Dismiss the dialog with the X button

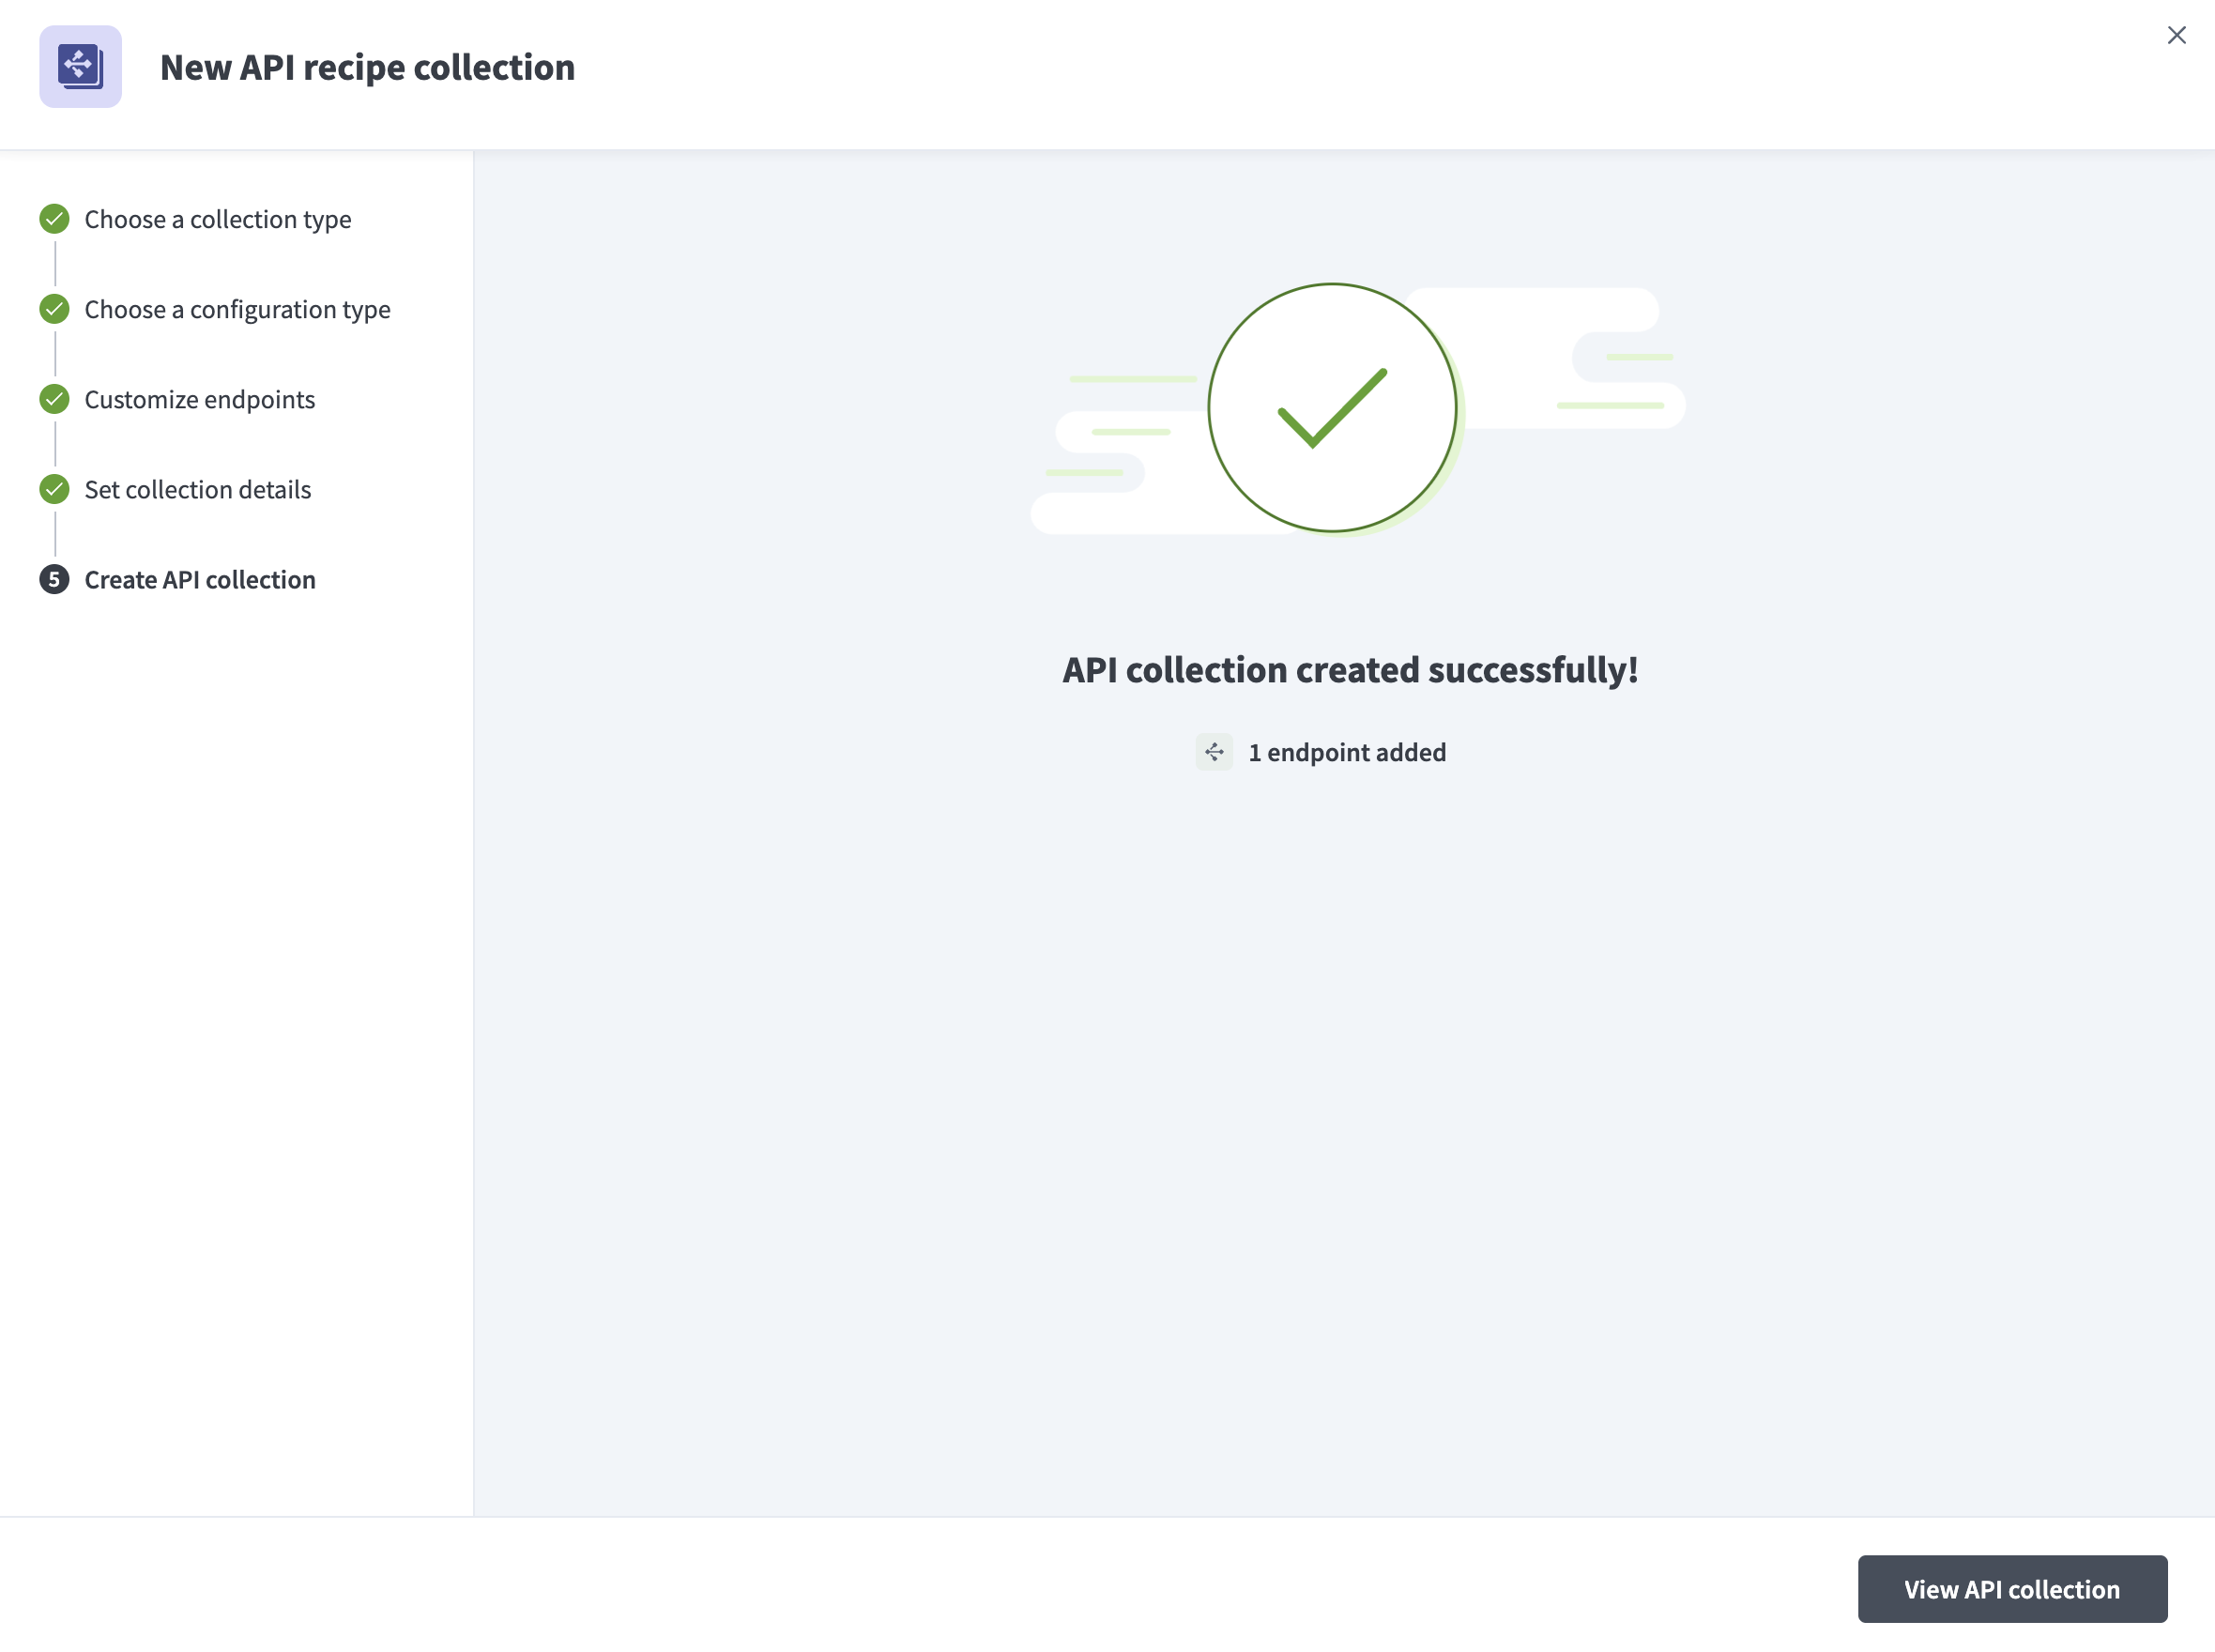coord(2176,34)
